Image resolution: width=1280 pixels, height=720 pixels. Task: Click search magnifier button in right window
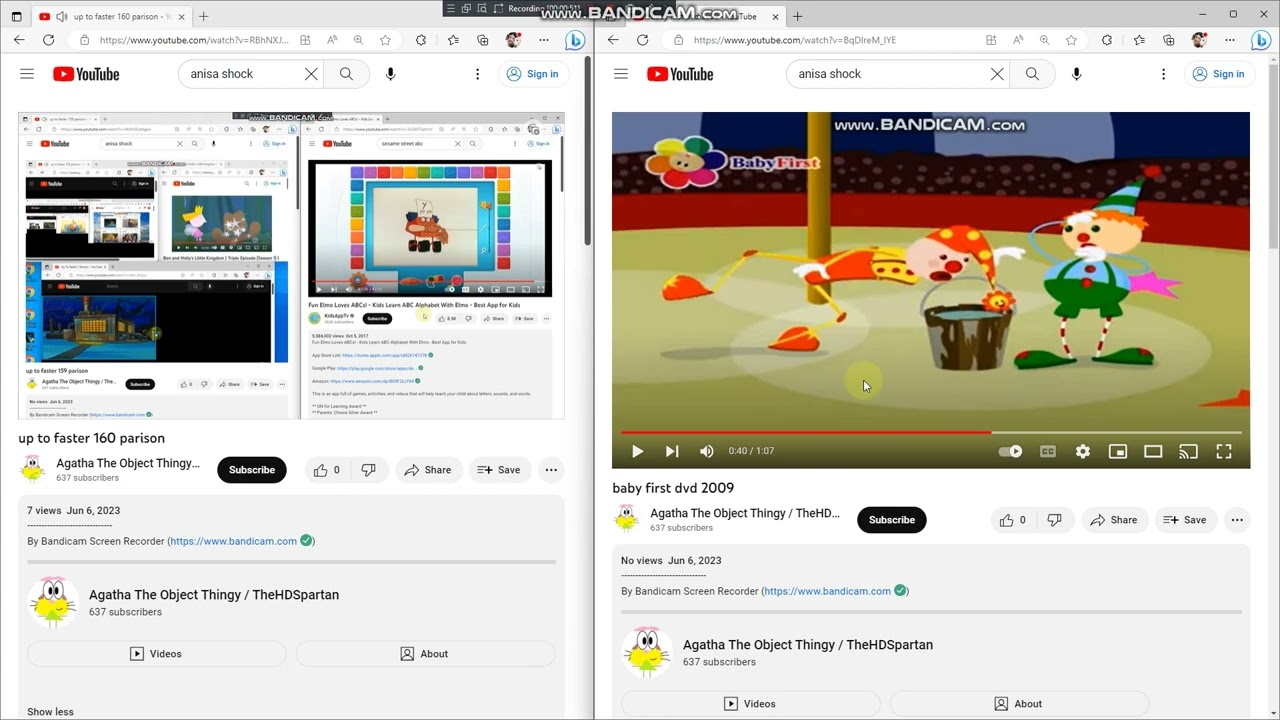(1032, 74)
